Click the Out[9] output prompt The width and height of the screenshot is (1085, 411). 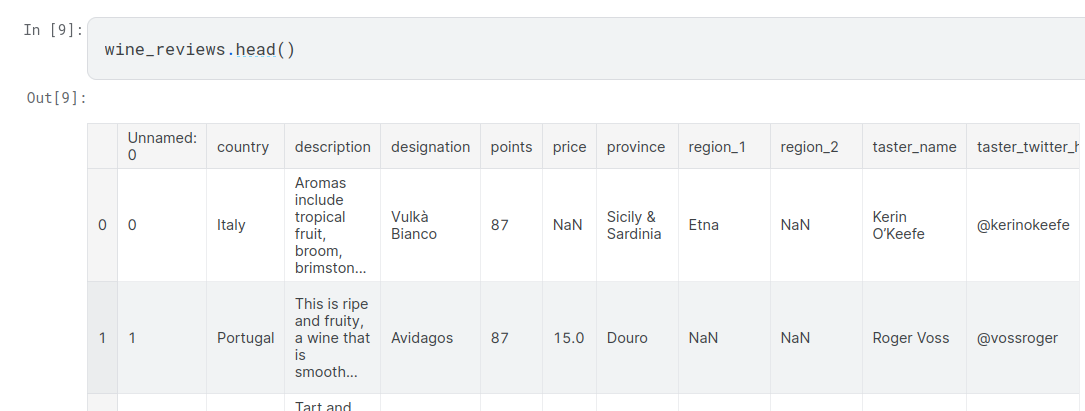click(57, 97)
